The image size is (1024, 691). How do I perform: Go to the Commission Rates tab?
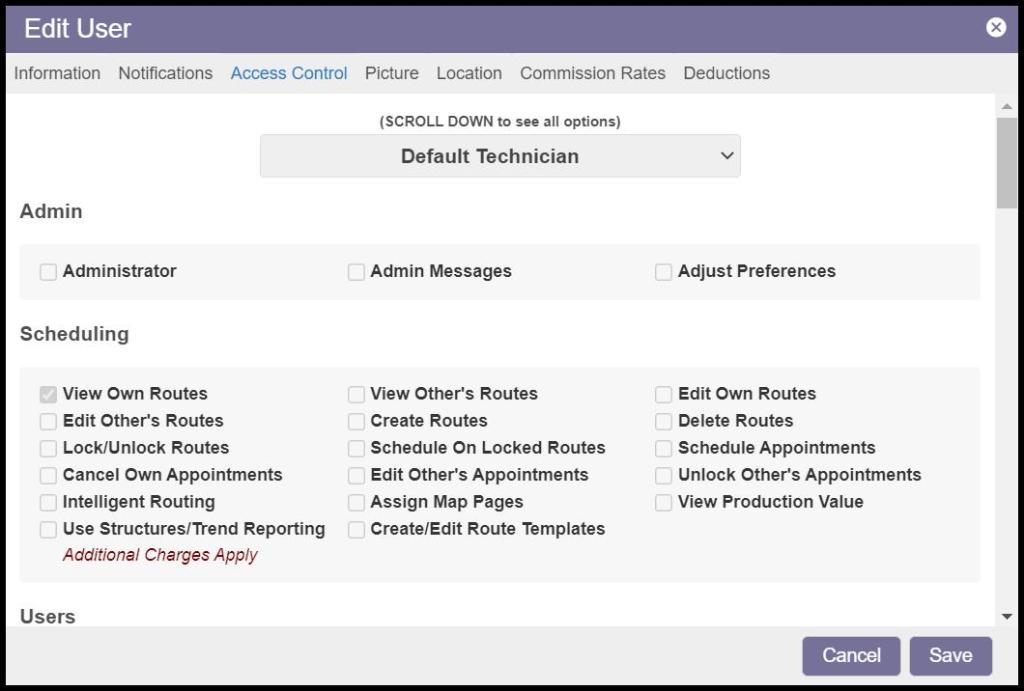click(592, 73)
